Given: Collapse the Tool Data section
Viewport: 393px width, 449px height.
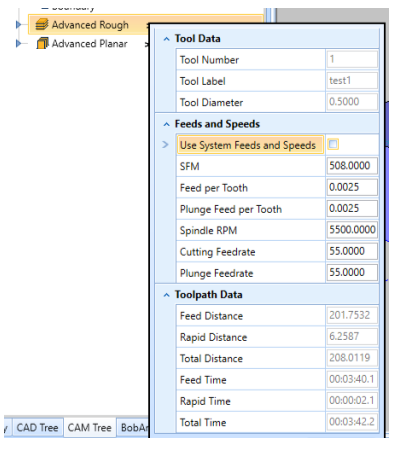Looking at the screenshot, I should click(166, 39).
